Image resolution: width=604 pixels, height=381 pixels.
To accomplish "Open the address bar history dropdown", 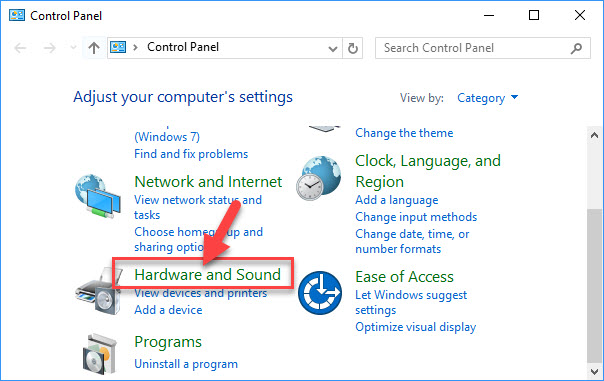I will pyautogui.click(x=333, y=49).
